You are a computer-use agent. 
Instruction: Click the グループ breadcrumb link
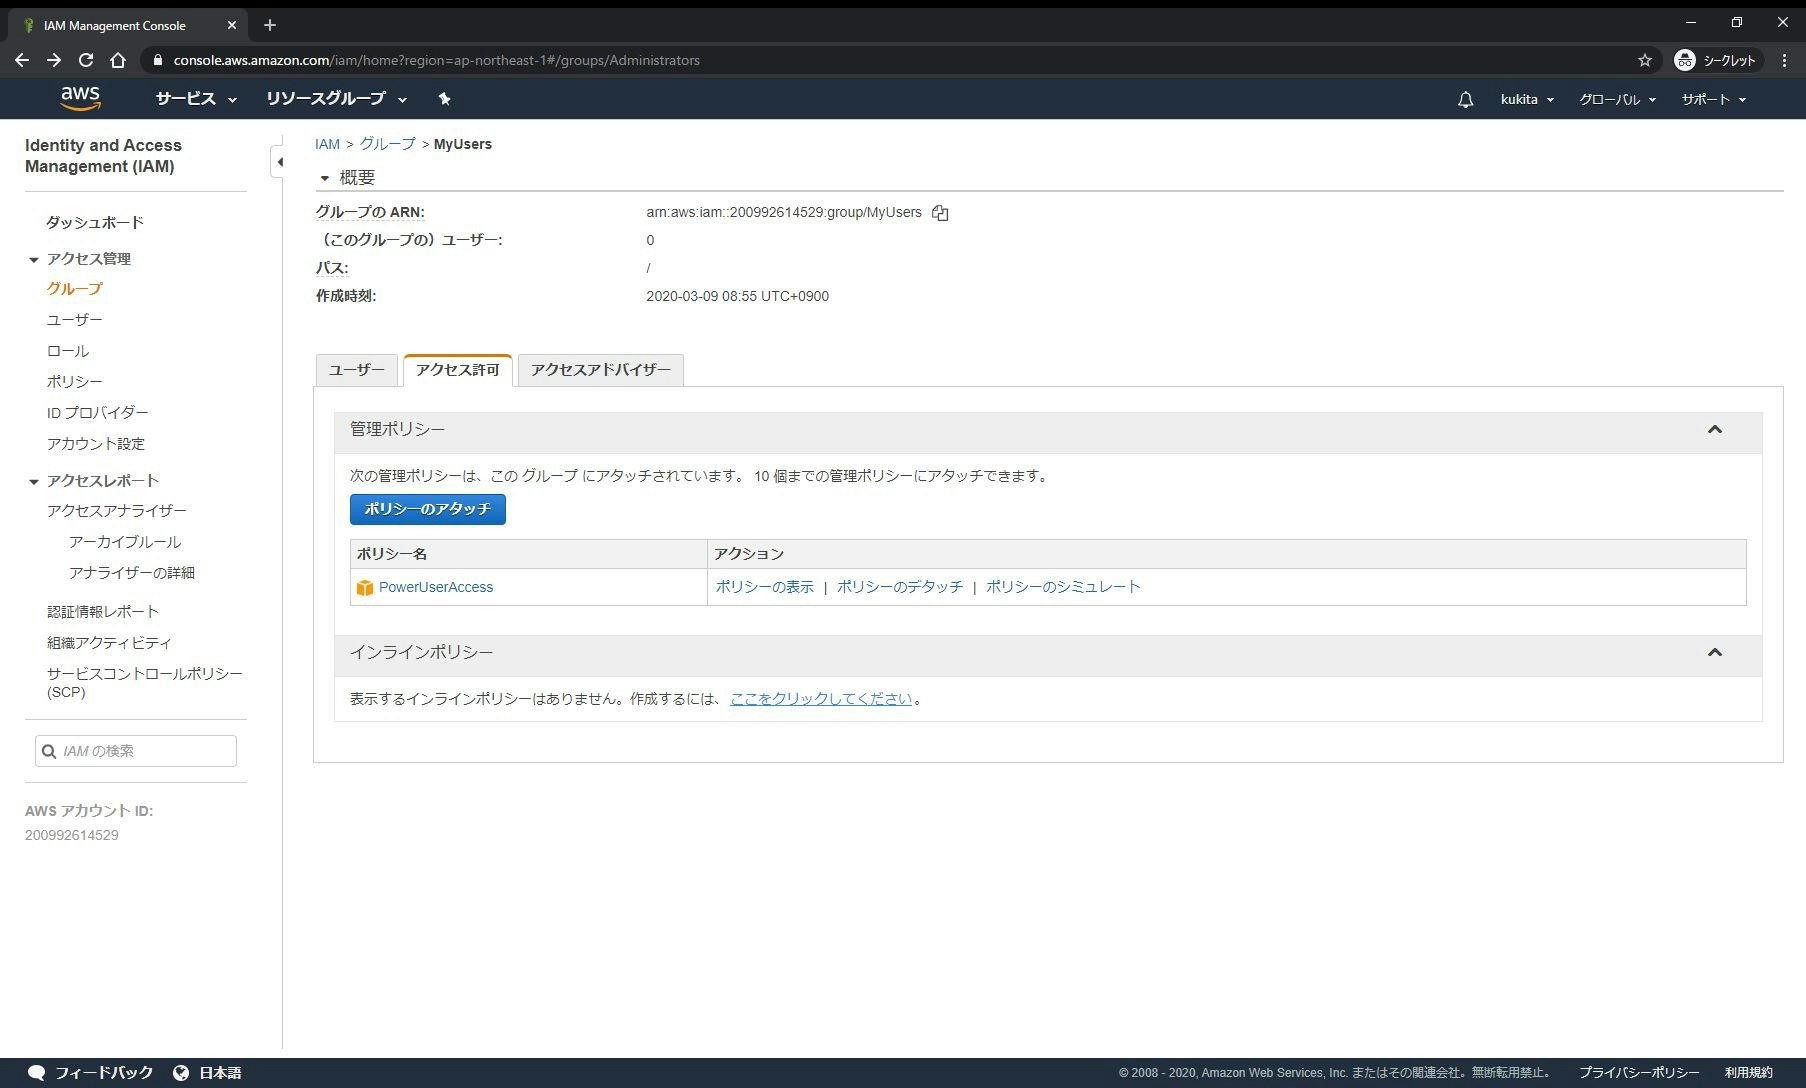click(387, 144)
